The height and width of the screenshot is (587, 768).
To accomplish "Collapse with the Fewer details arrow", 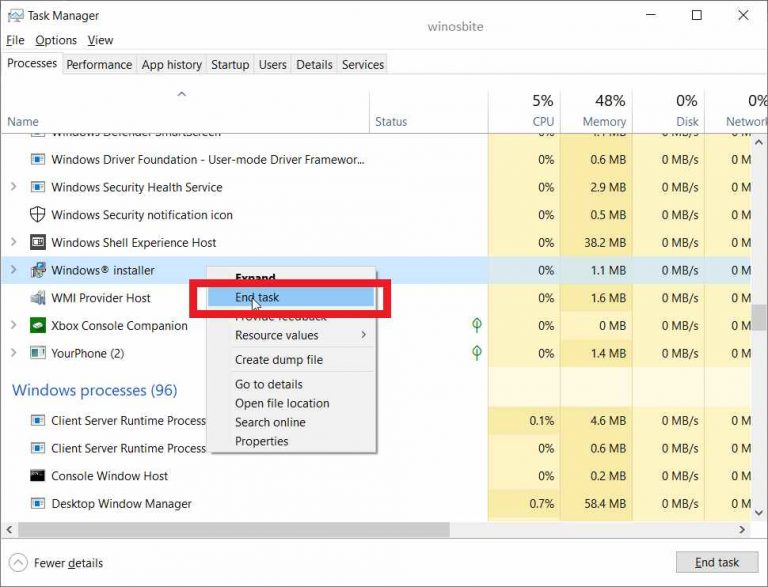I will point(18,563).
